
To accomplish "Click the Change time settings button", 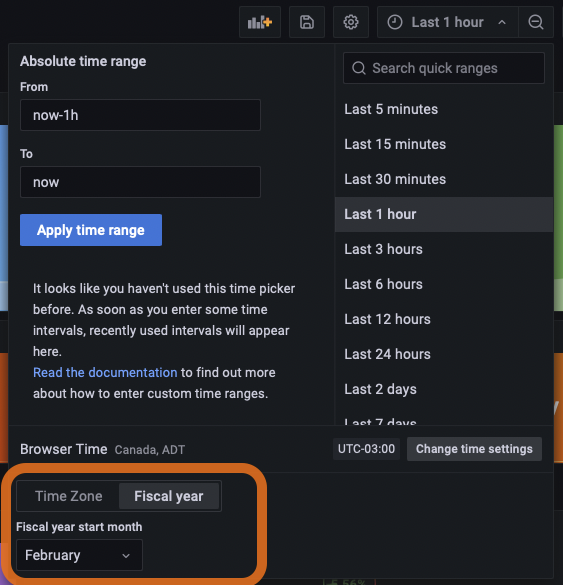I will point(474,449).
